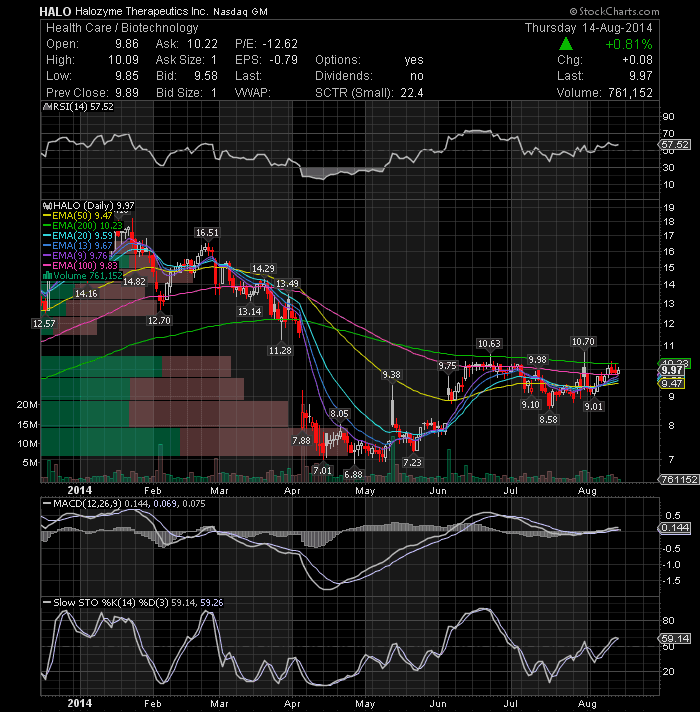Click the EMA(13) 9.67 legend entry
Image resolution: width=700 pixels, height=712 pixels.
[82, 246]
